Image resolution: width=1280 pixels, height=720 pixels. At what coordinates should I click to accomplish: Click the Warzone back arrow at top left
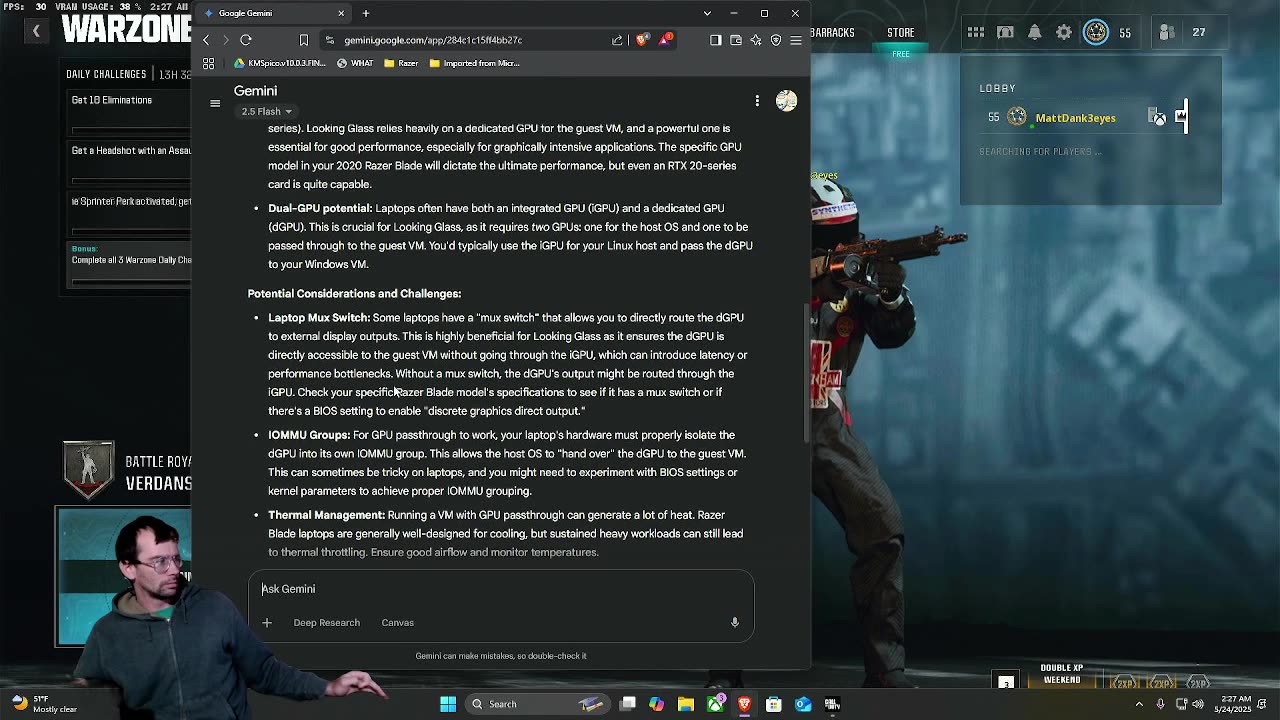click(36, 31)
